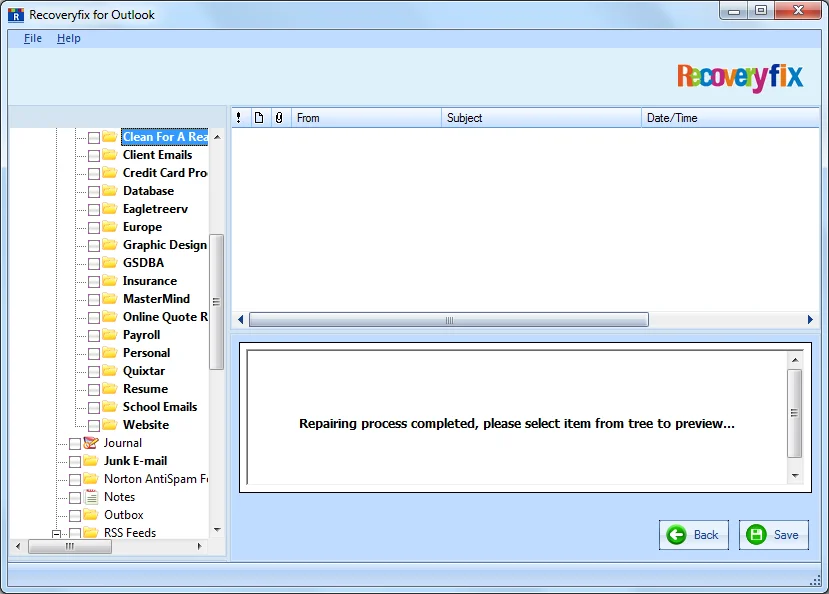Click the Clean For A Rea folder icon
This screenshot has height=594, width=829.
[x=109, y=136]
